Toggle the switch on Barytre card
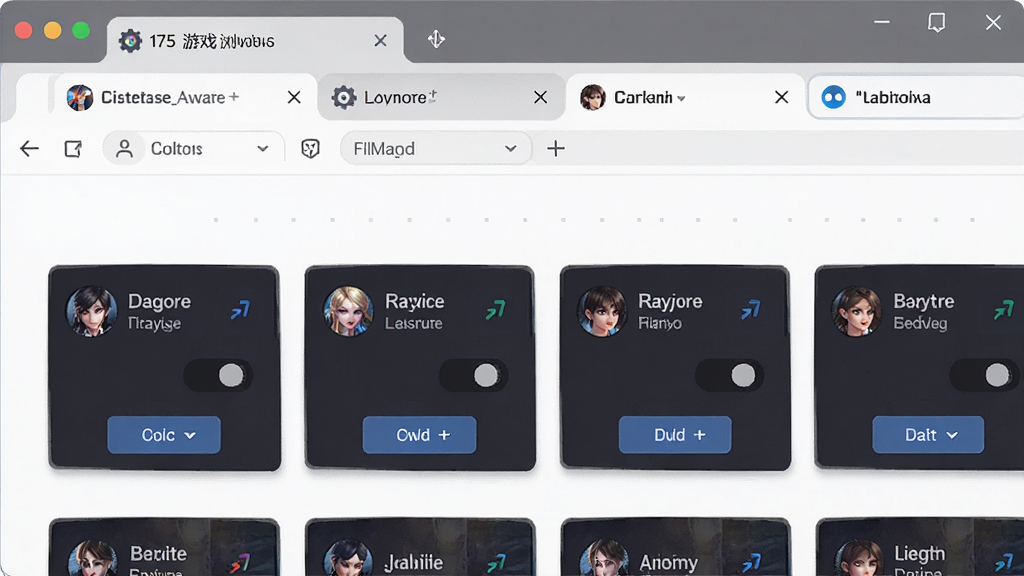Screen dimensions: 1024x576 984,376
